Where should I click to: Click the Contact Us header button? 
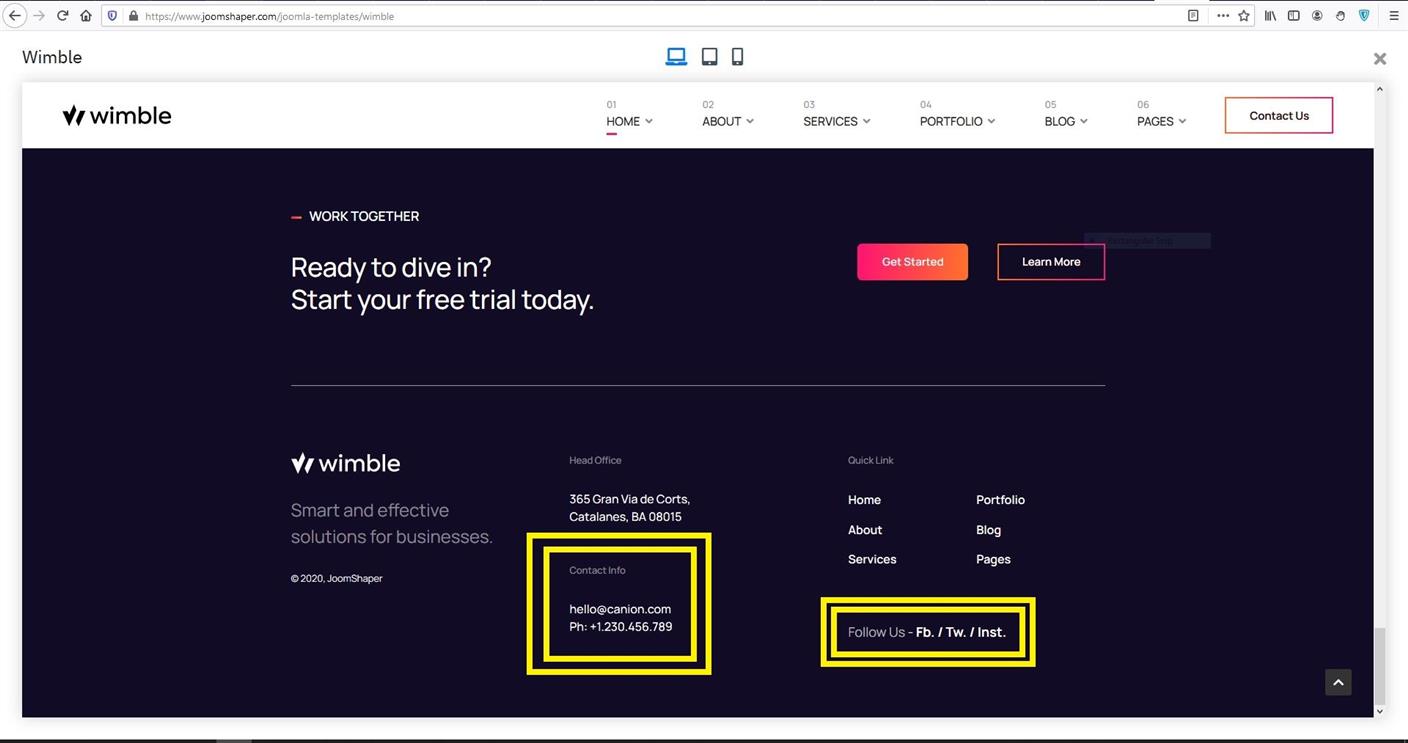coord(1278,115)
